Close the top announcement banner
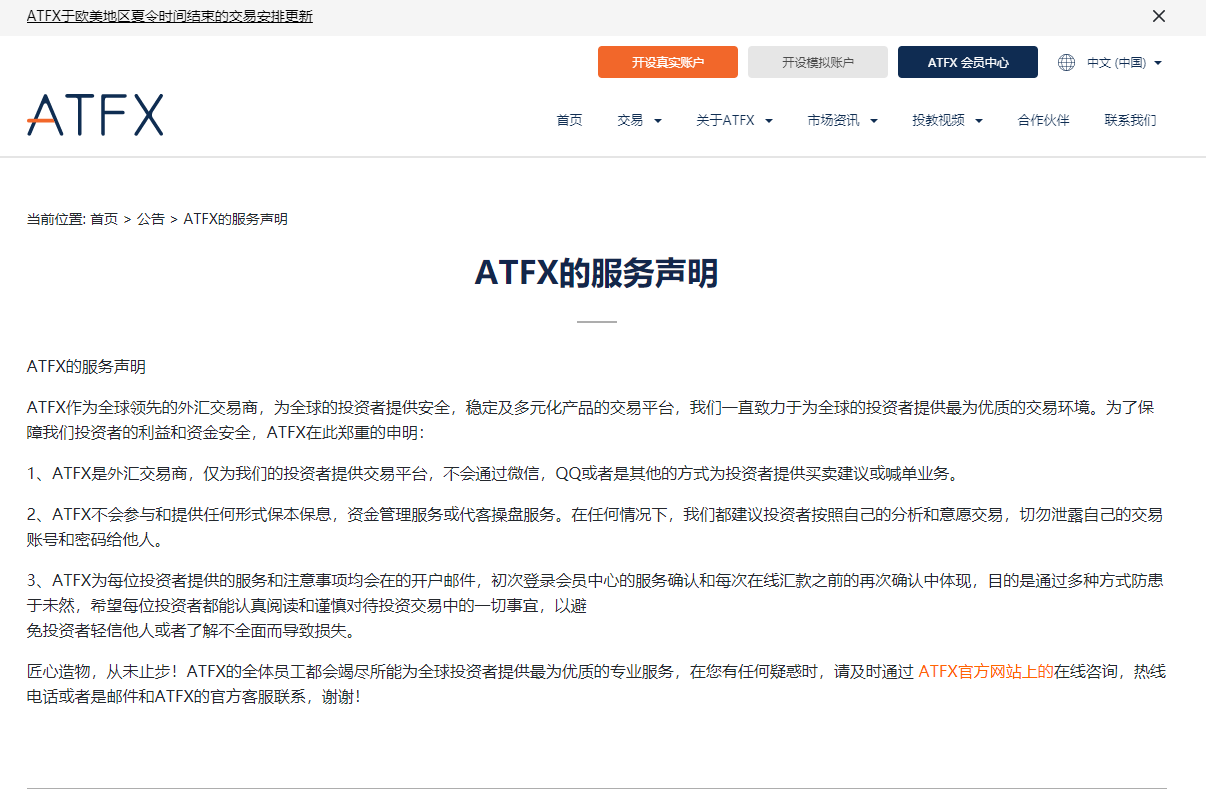Image resolution: width=1206 pixels, height=796 pixels. [1159, 16]
